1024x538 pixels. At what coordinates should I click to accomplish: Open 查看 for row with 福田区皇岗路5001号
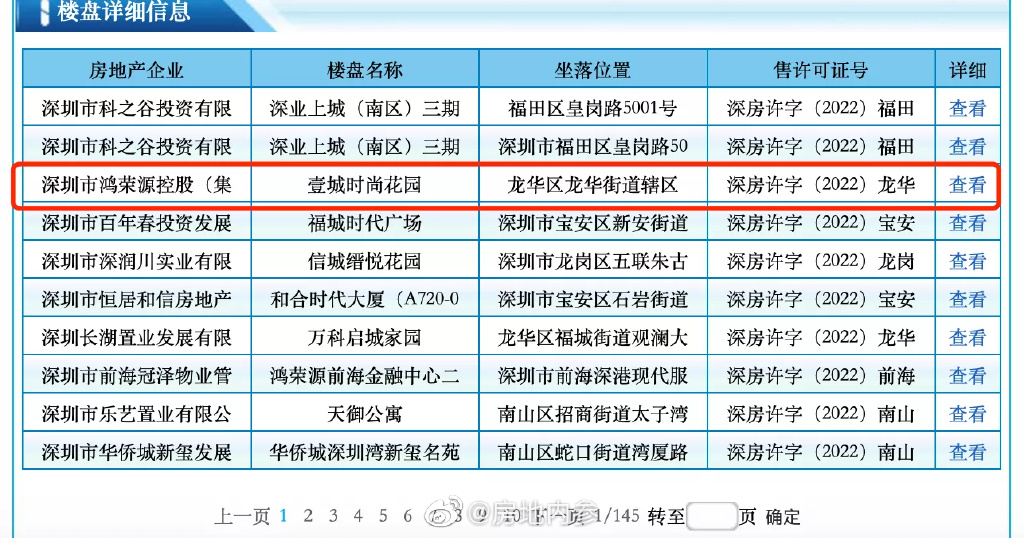[x=967, y=108]
